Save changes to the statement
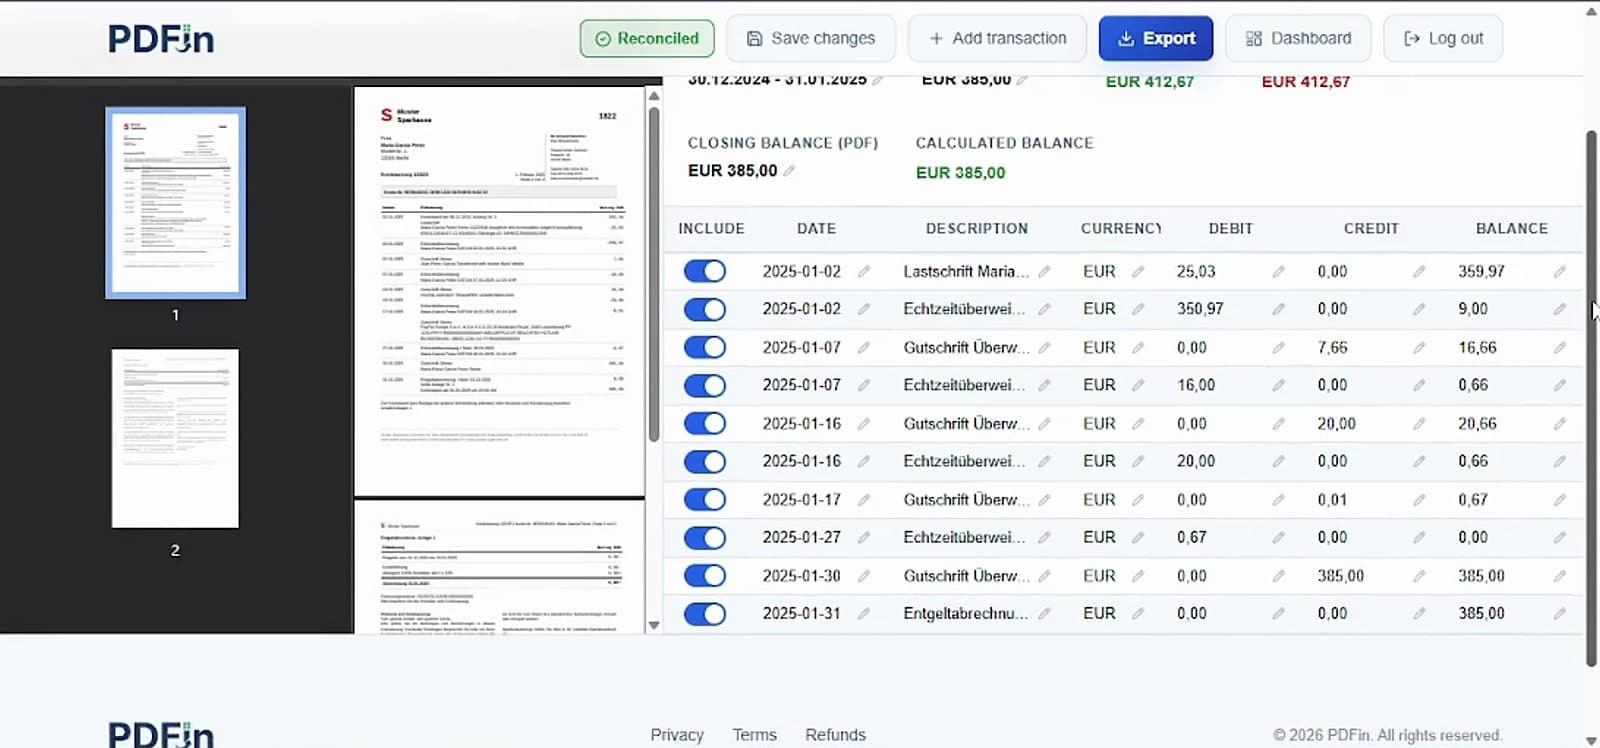The height and width of the screenshot is (748, 1600). pyautogui.click(x=811, y=38)
